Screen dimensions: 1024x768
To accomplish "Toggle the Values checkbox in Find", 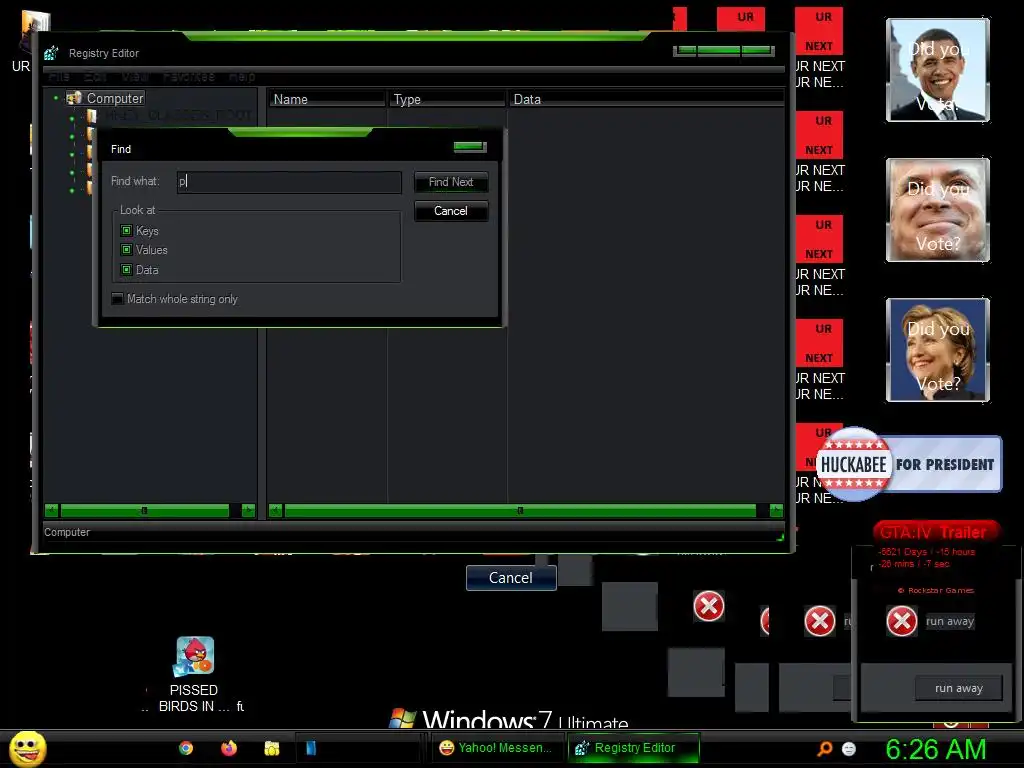I will click(x=127, y=249).
